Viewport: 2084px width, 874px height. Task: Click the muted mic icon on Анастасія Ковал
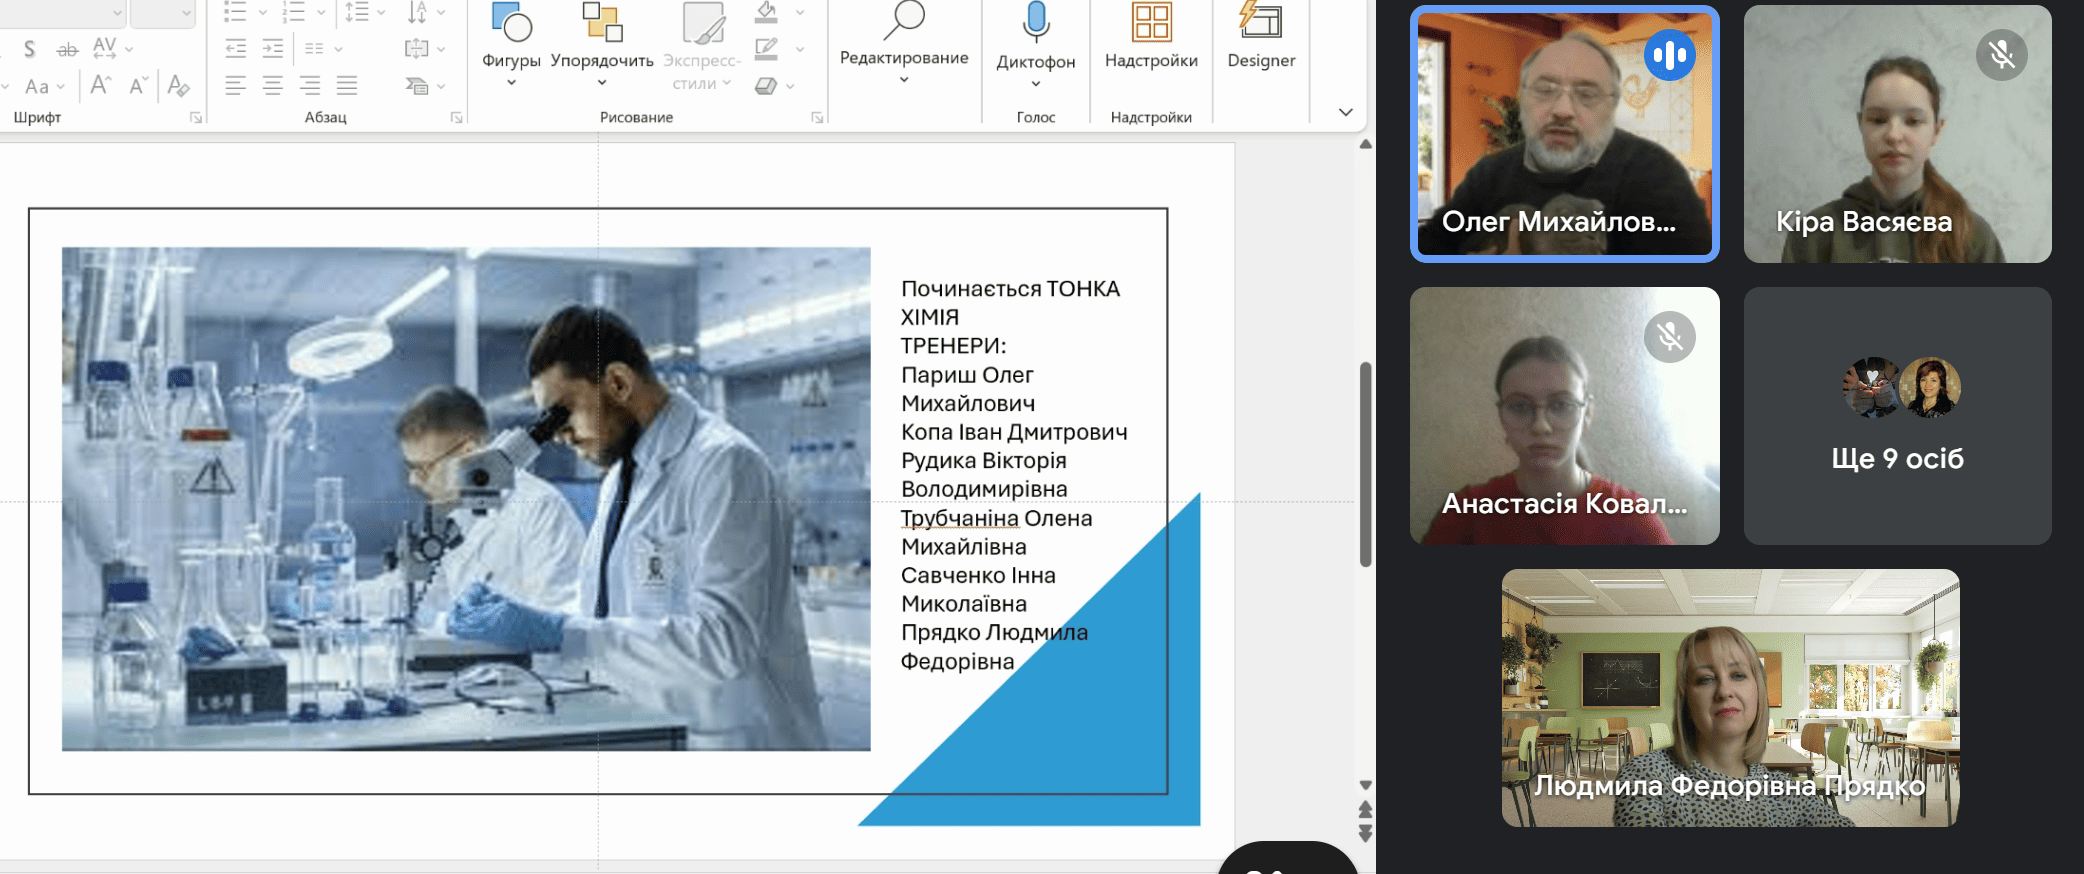coord(1670,337)
